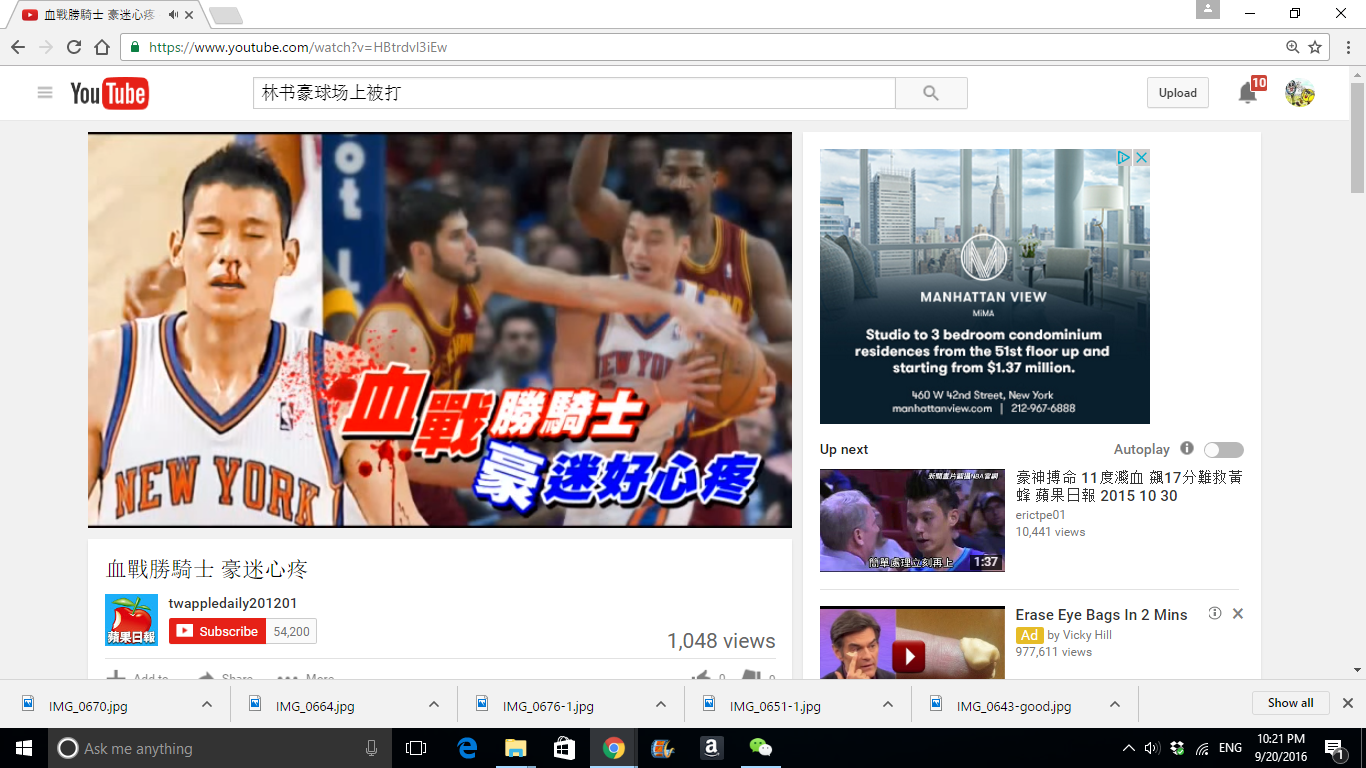Toggle the Autoplay switch
1366x768 pixels.
tap(1223, 450)
